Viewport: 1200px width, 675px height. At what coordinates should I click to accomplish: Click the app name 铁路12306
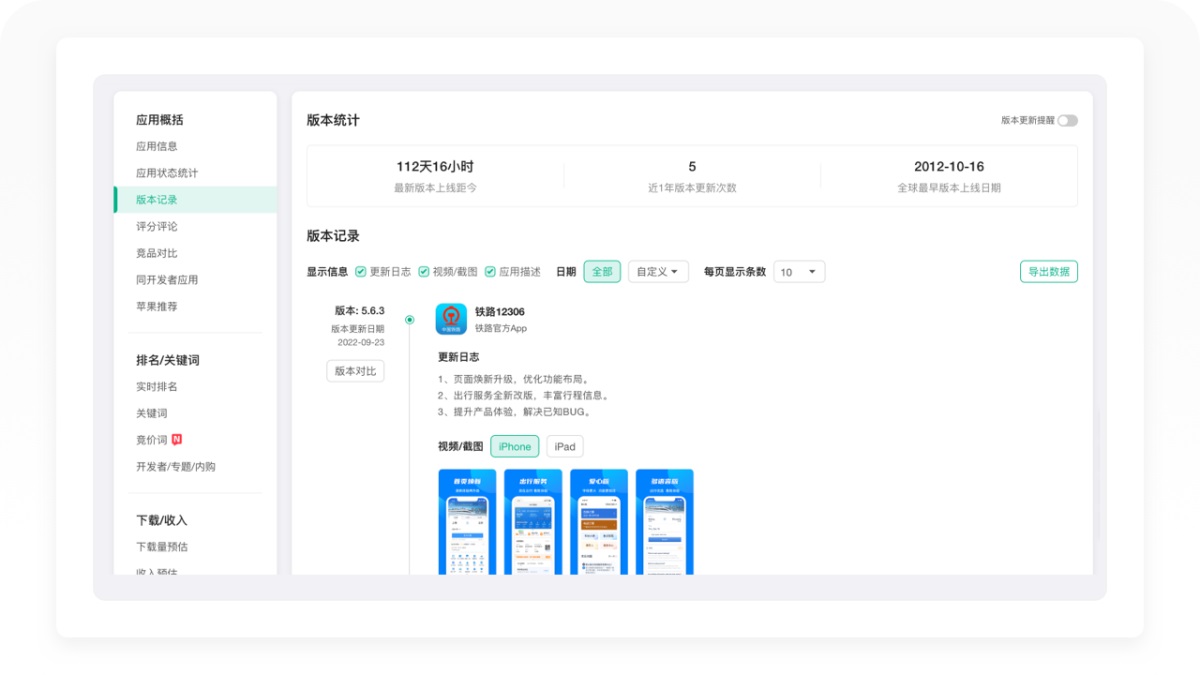[500, 312]
